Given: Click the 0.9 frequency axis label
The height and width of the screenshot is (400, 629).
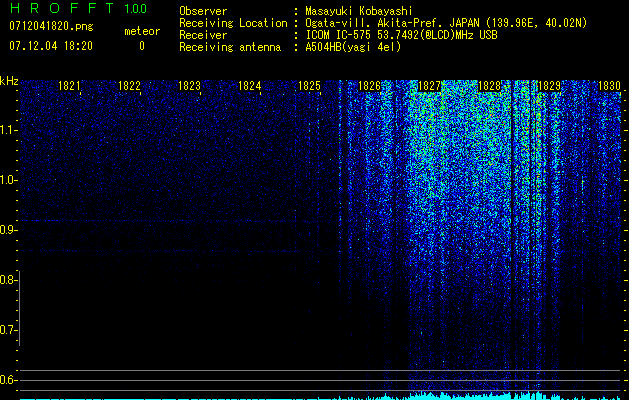Looking at the screenshot, I should tap(7, 230).
